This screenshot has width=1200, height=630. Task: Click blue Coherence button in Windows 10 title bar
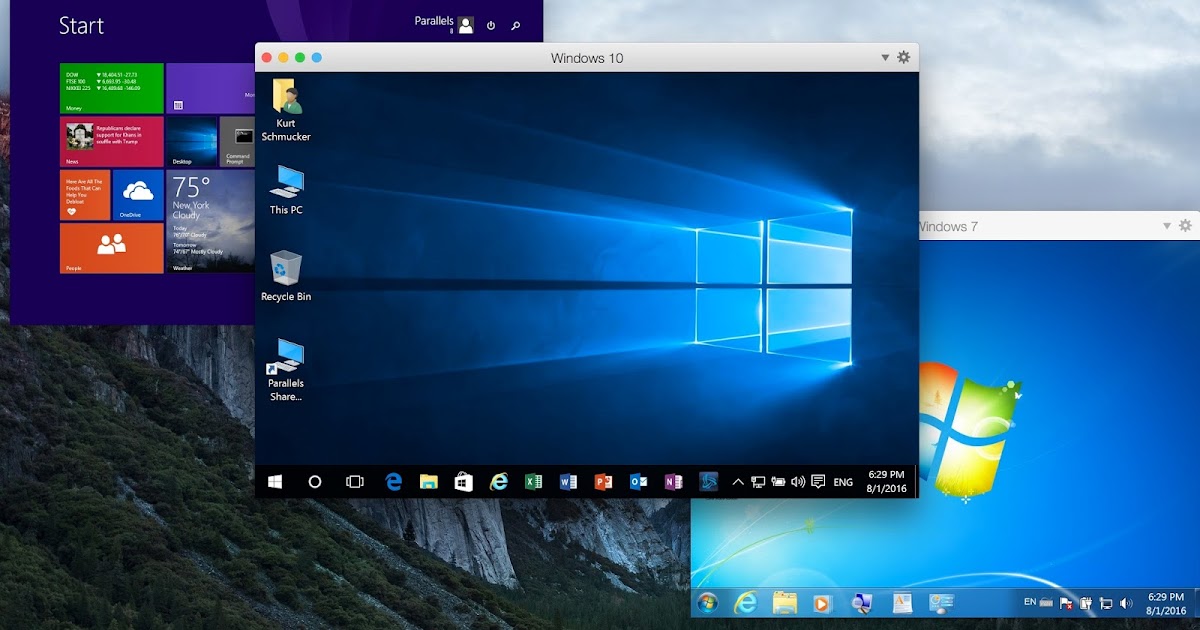click(317, 58)
